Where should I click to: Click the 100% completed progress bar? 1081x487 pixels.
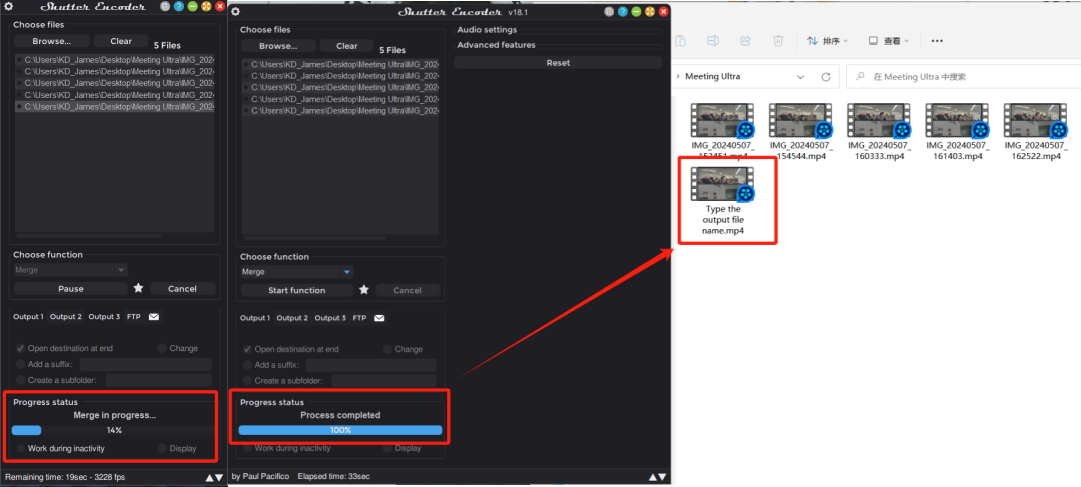341,430
